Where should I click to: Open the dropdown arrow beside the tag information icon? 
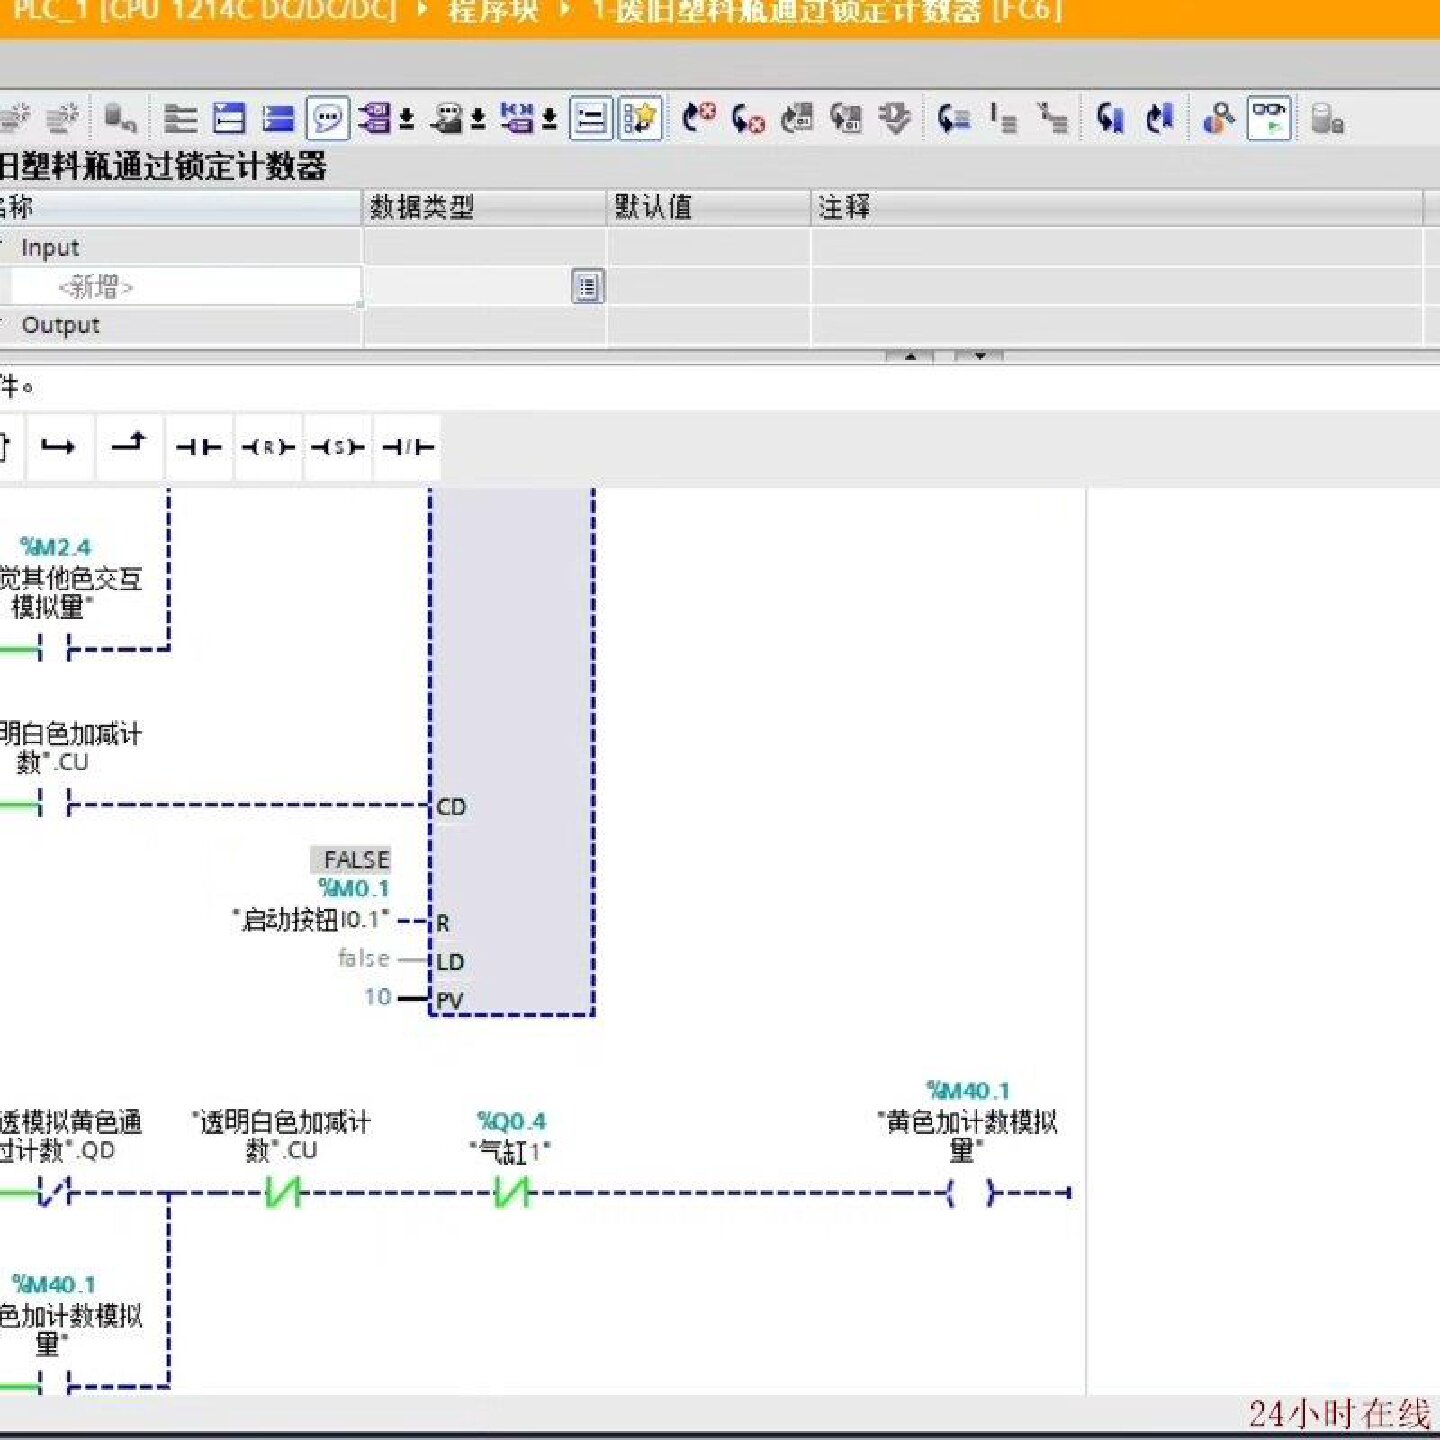pos(478,120)
